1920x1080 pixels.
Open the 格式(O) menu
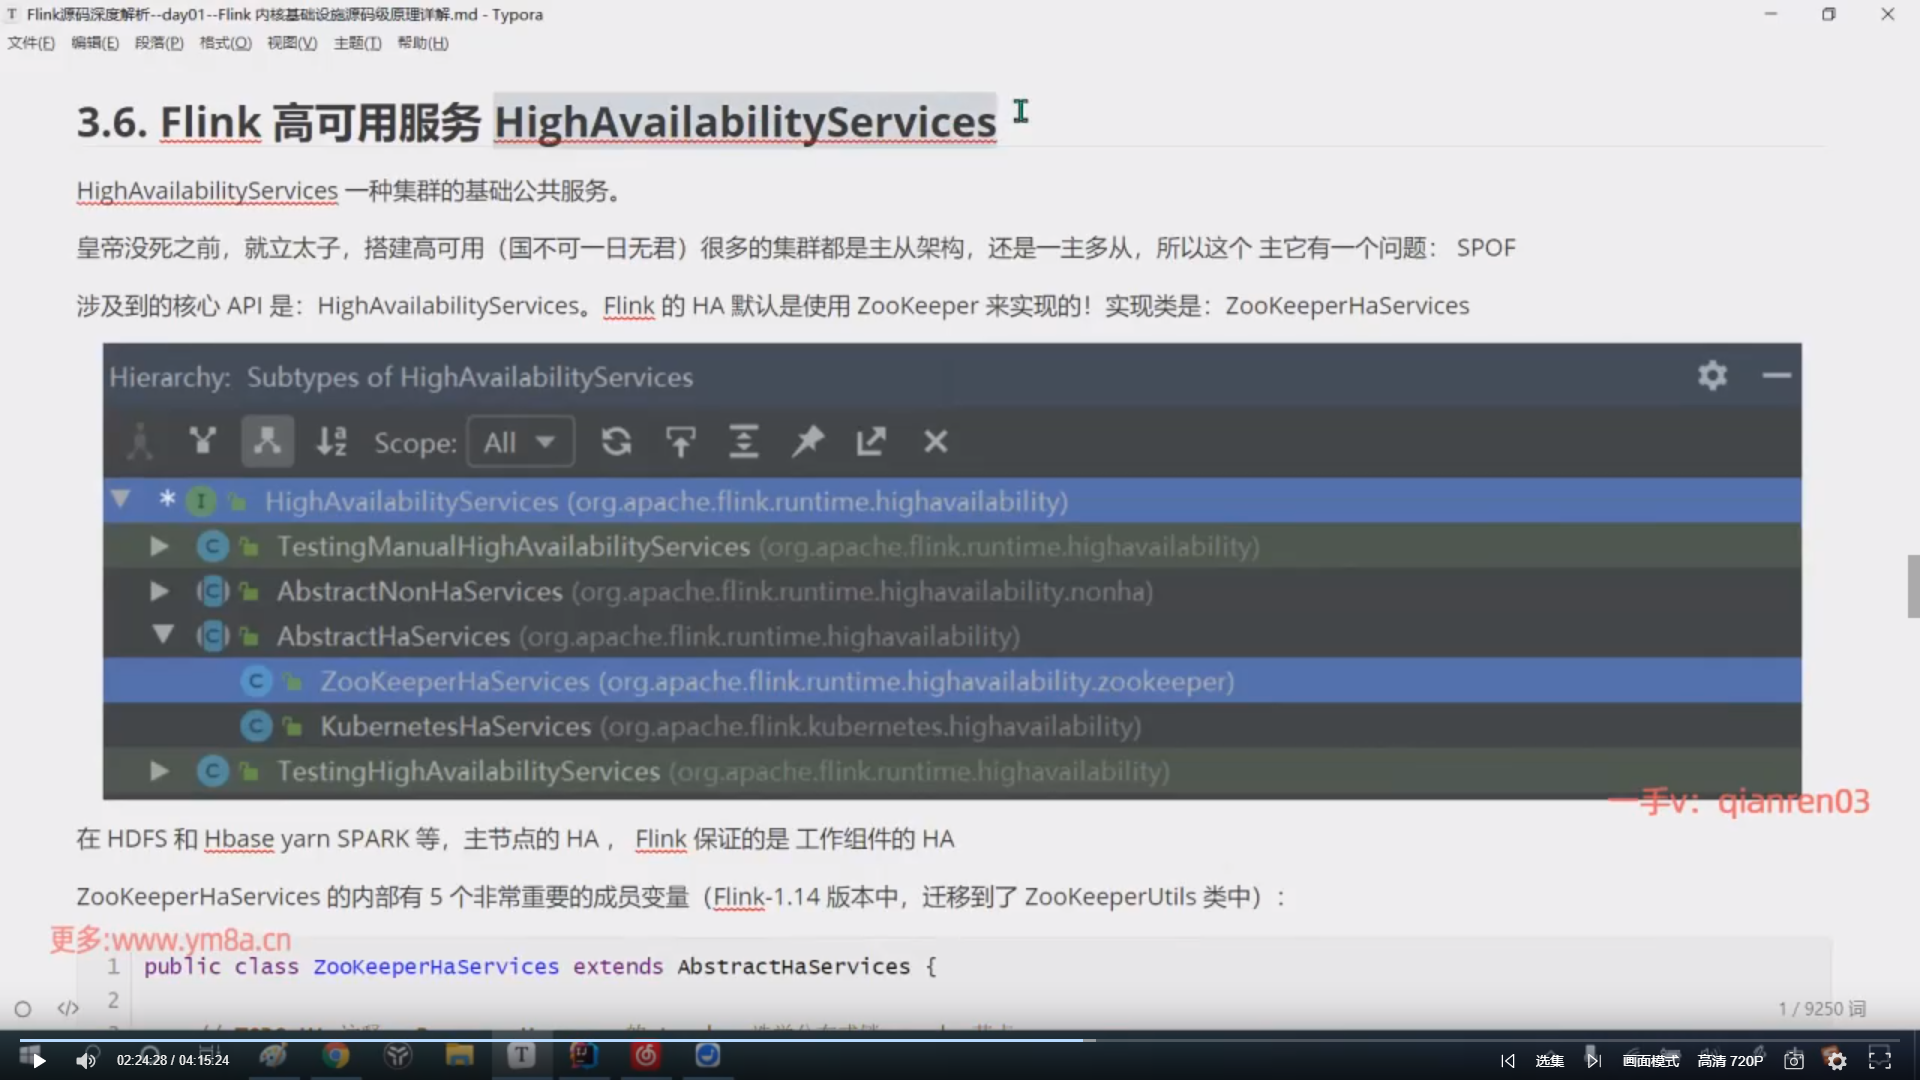point(225,43)
